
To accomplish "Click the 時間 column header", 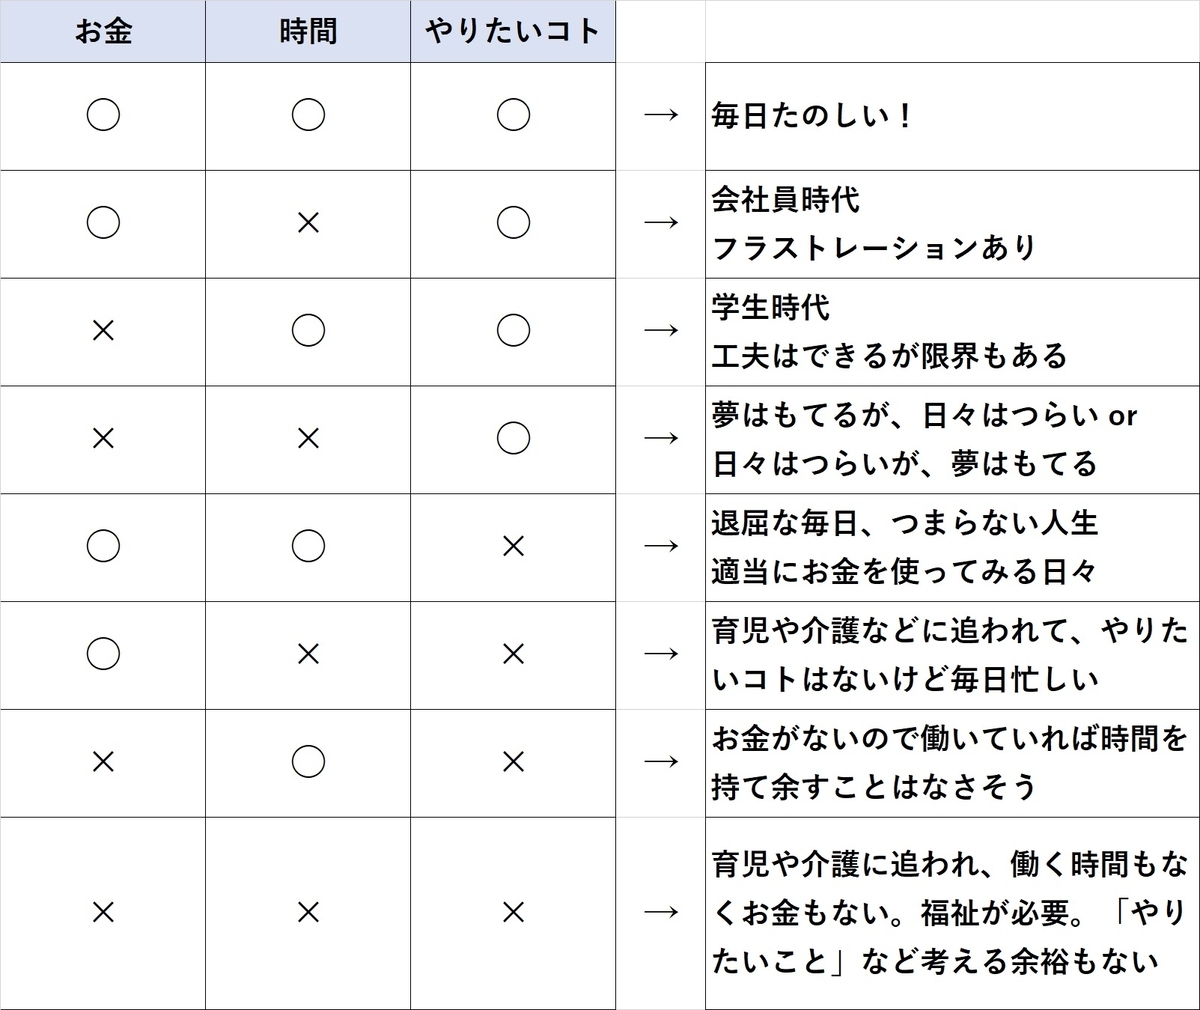I will tap(308, 32).
